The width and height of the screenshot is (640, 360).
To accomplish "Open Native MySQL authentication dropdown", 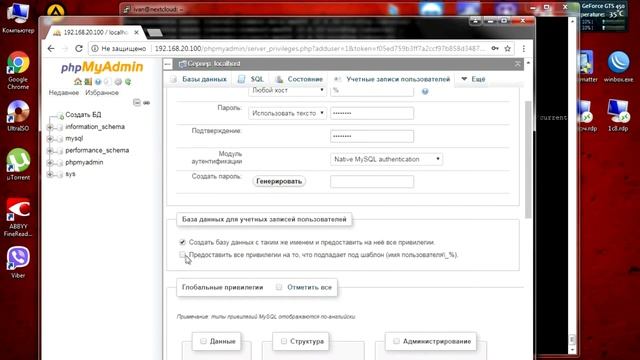I will click(x=386, y=159).
